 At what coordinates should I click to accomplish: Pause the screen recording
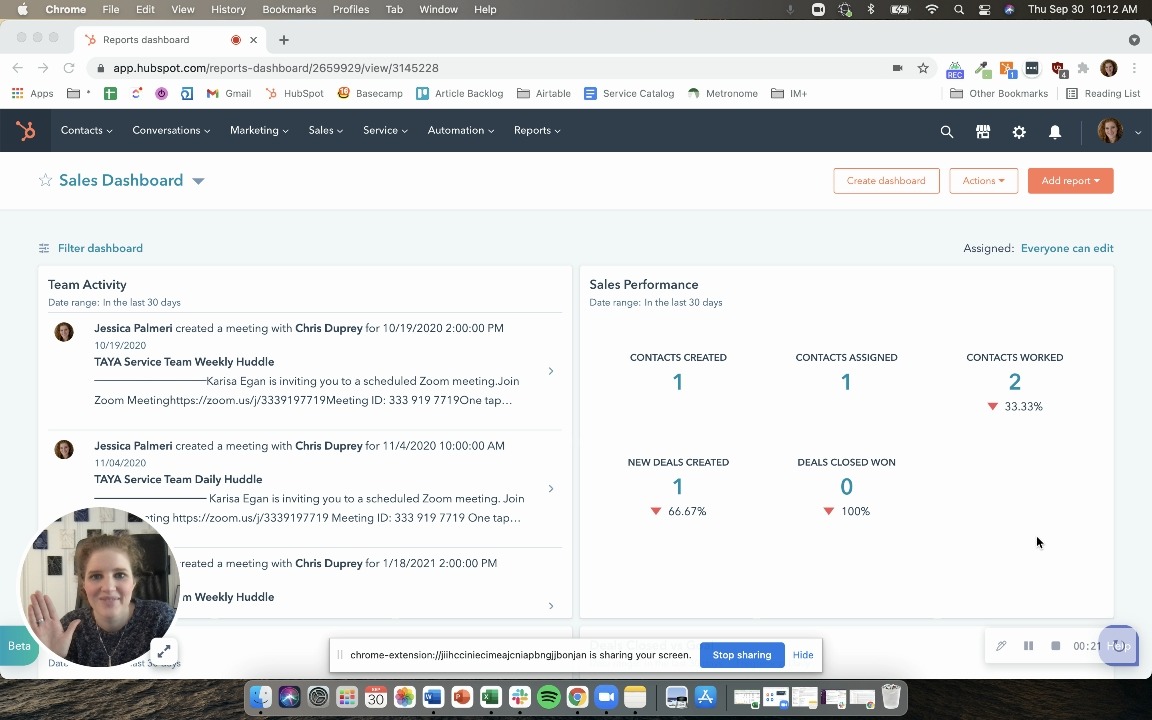[x=1028, y=646]
